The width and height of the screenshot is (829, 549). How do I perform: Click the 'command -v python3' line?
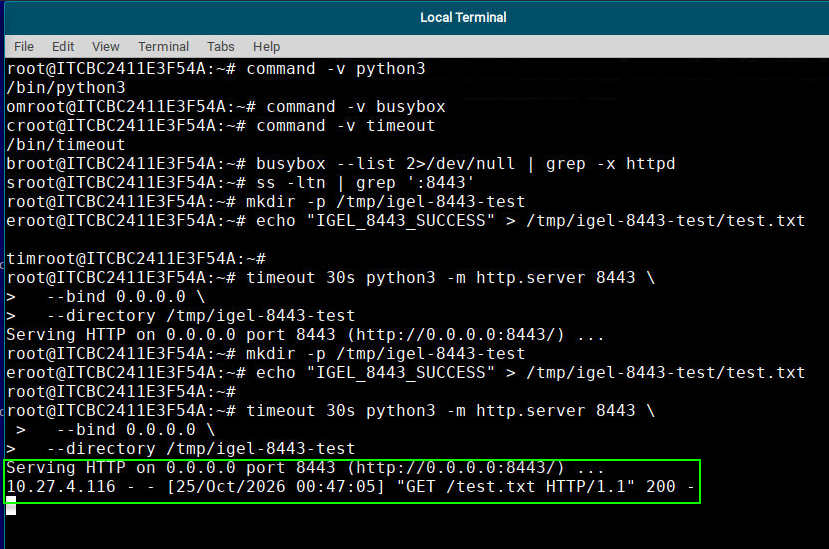tap(216, 69)
